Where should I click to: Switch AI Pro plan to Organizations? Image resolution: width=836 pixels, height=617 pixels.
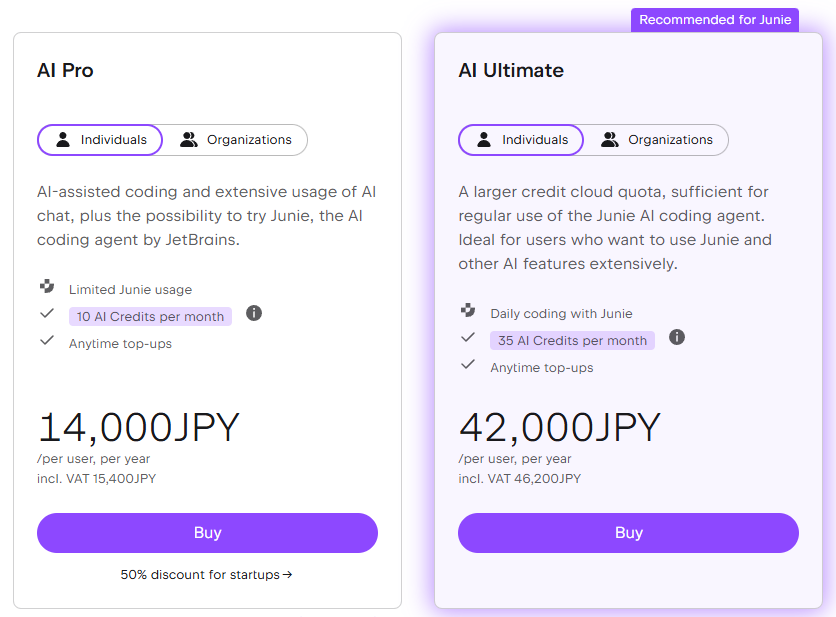tap(236, 140)
